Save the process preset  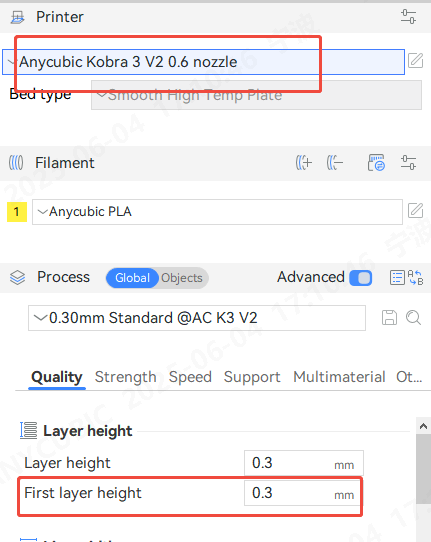(389, 318)
